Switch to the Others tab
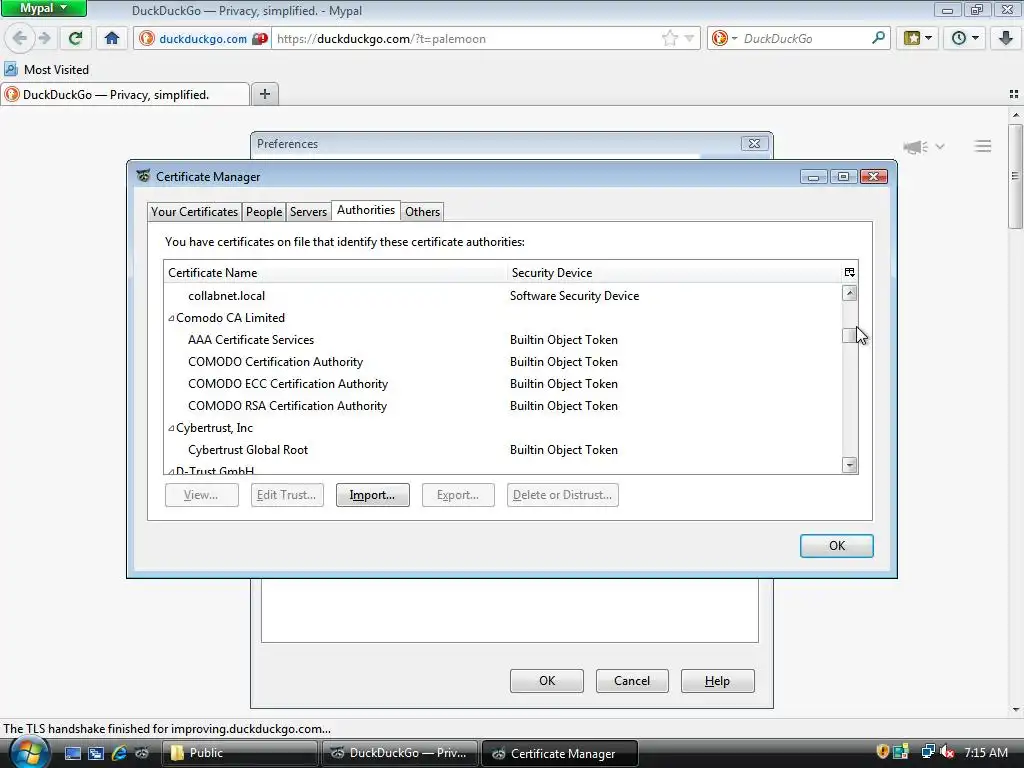The height and width of the screenshot is (768, 1024). pos(422,212)
